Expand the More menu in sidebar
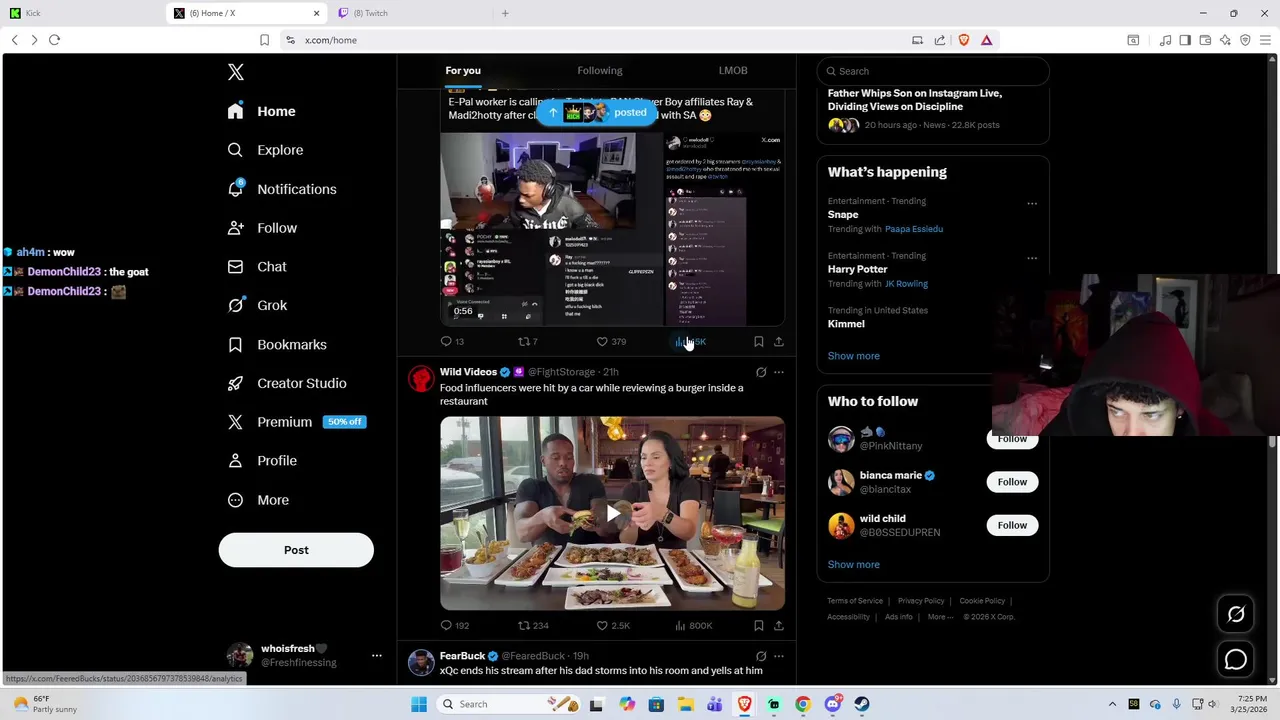Viewport: 1280px width, 720px height. click(x=258, y=500)
